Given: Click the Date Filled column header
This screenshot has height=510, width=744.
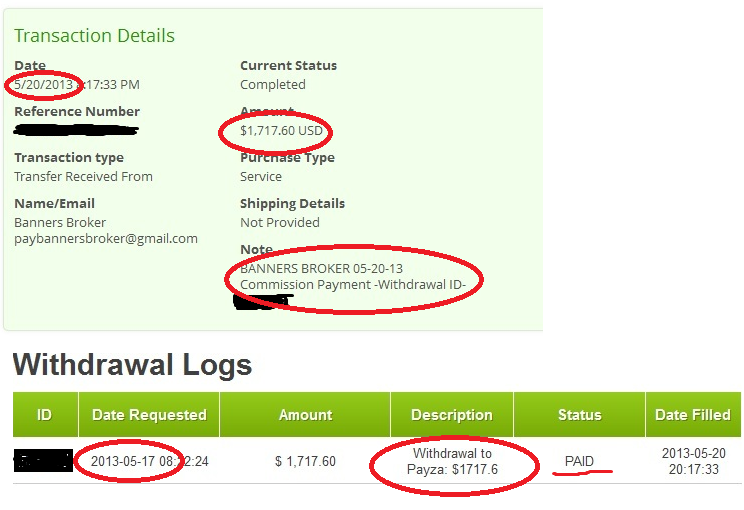Looking at the screenshot, I should pos(692,414).
